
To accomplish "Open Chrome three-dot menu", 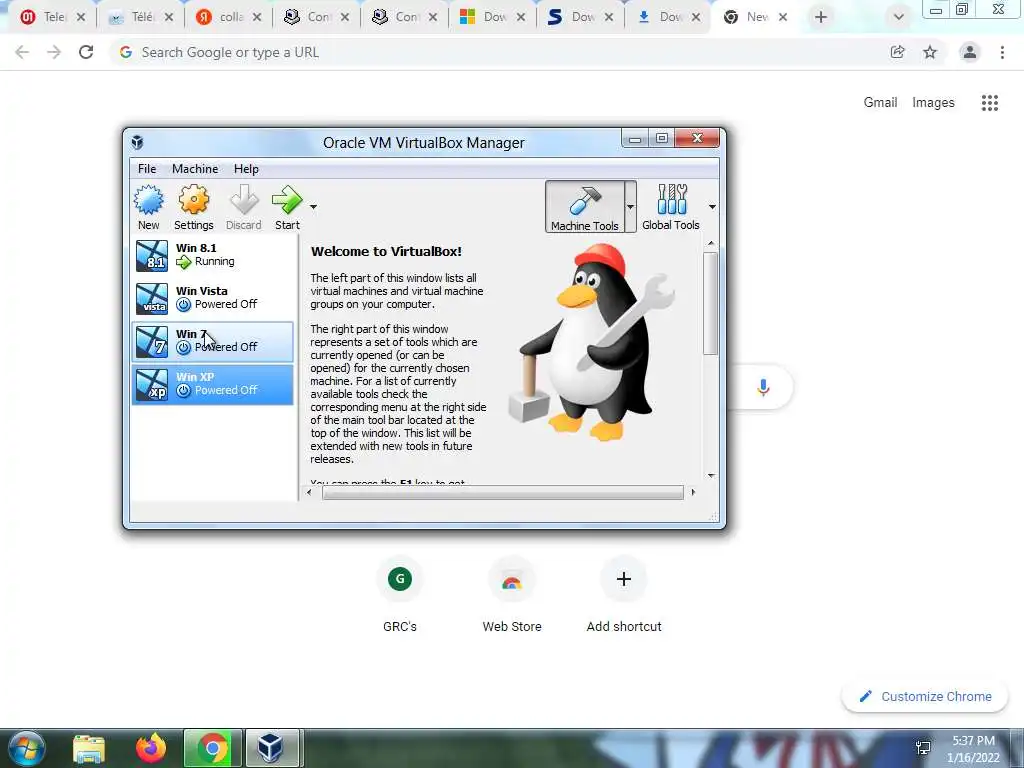I will [x=1002, y=52].
